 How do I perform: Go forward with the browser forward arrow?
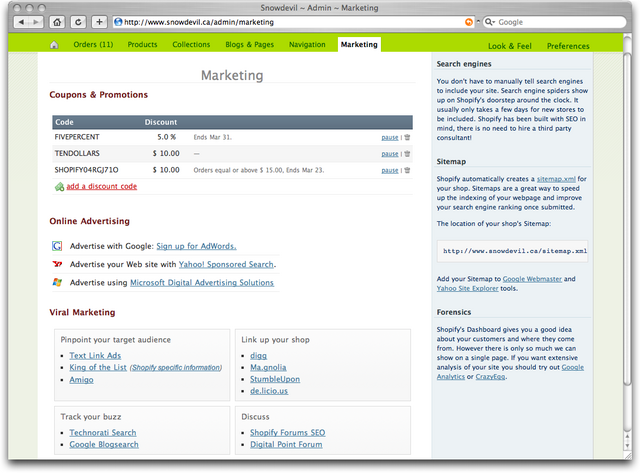[36, 22]
